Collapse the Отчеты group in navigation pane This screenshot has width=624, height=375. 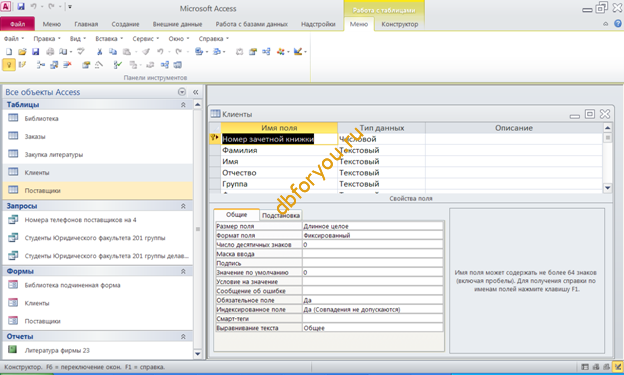point(183,336)
